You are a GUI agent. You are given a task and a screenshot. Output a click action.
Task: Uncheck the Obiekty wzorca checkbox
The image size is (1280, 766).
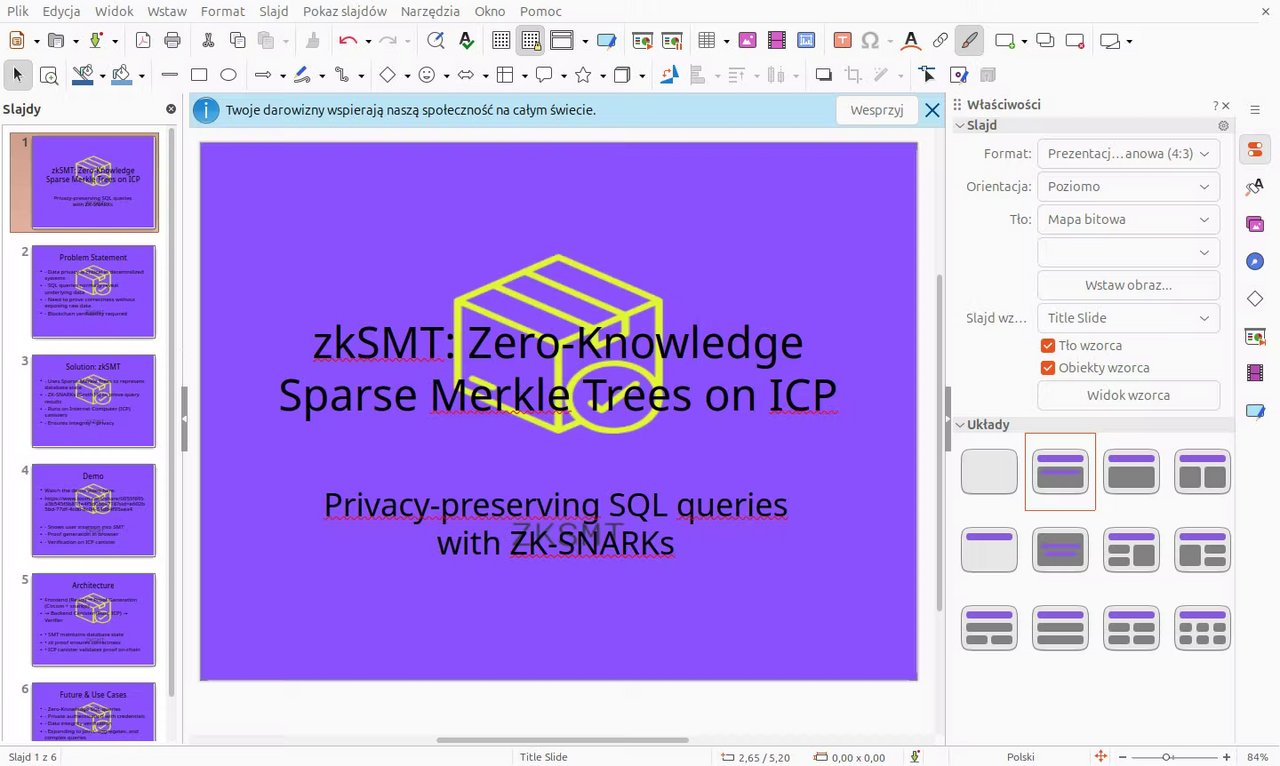(x=1048, y=368)
